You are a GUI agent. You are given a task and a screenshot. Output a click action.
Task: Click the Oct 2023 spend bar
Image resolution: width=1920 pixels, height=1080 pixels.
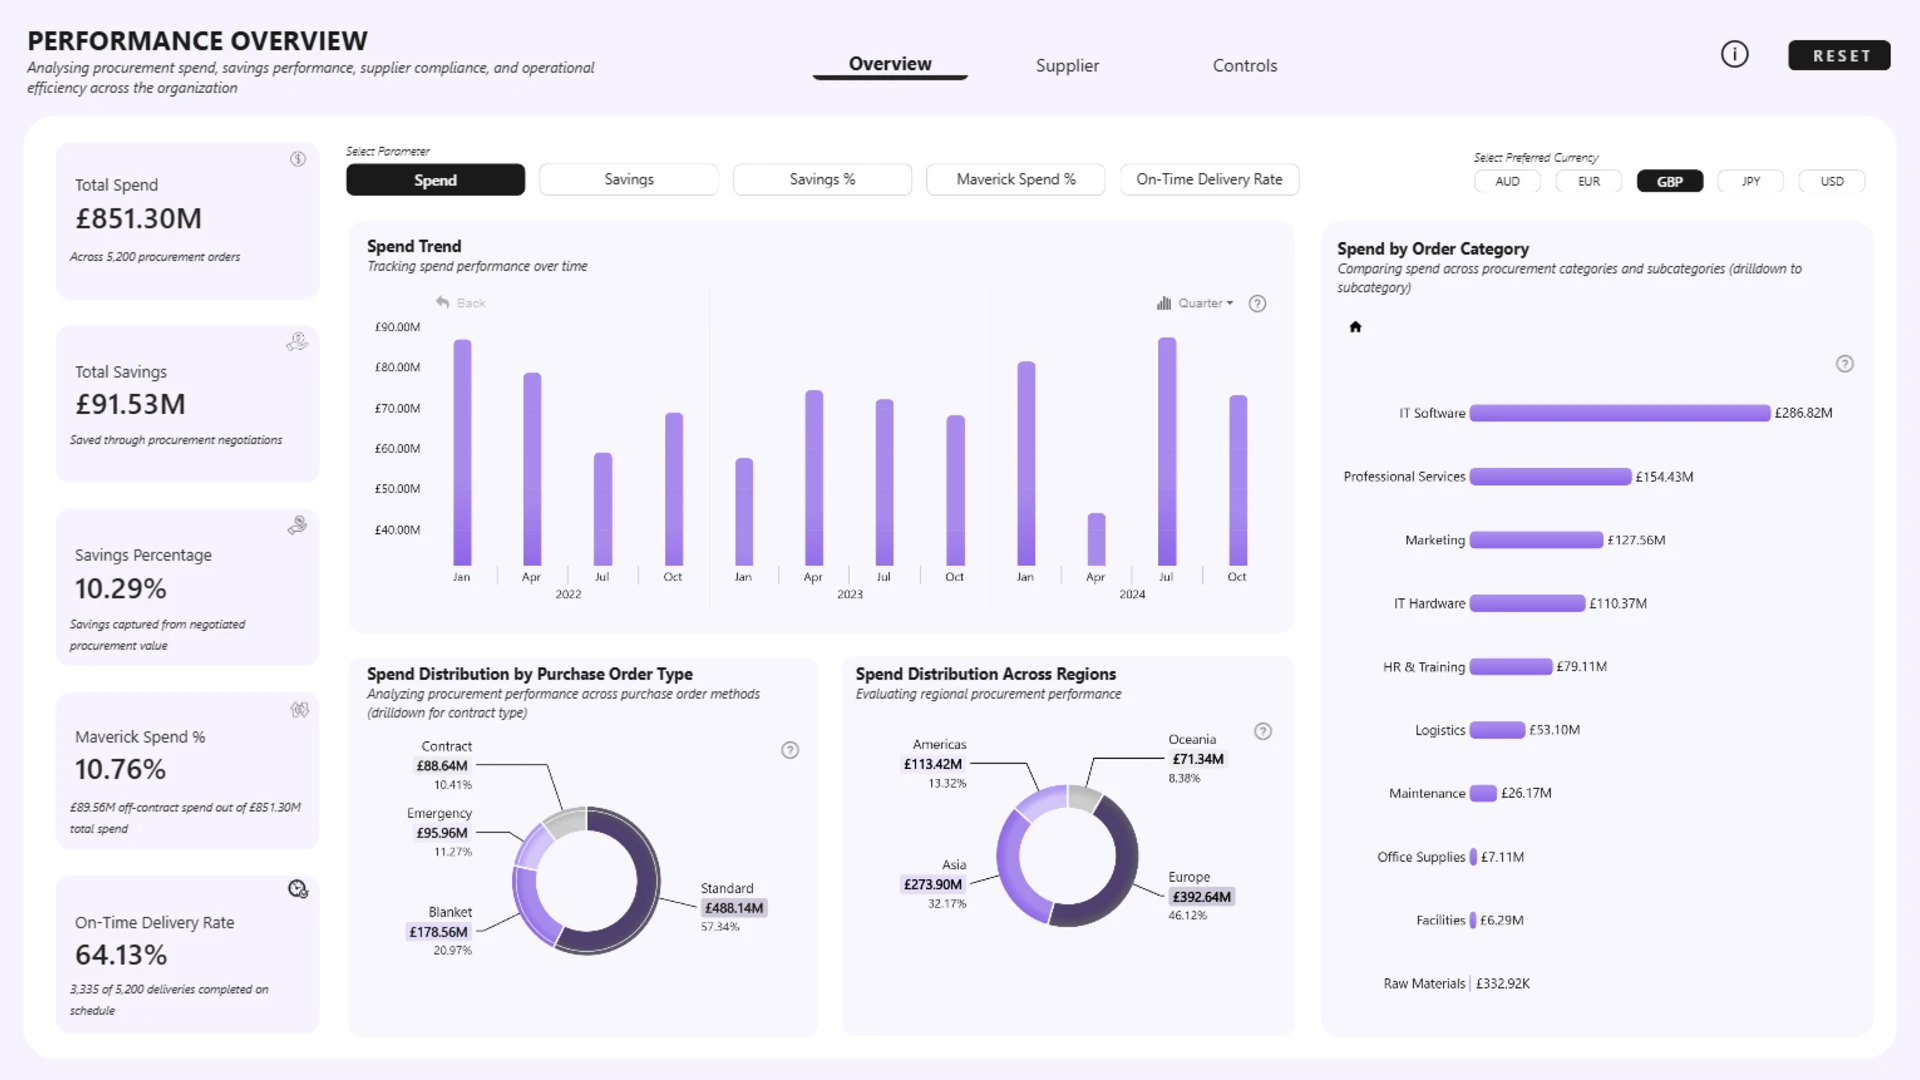[956, 491]
